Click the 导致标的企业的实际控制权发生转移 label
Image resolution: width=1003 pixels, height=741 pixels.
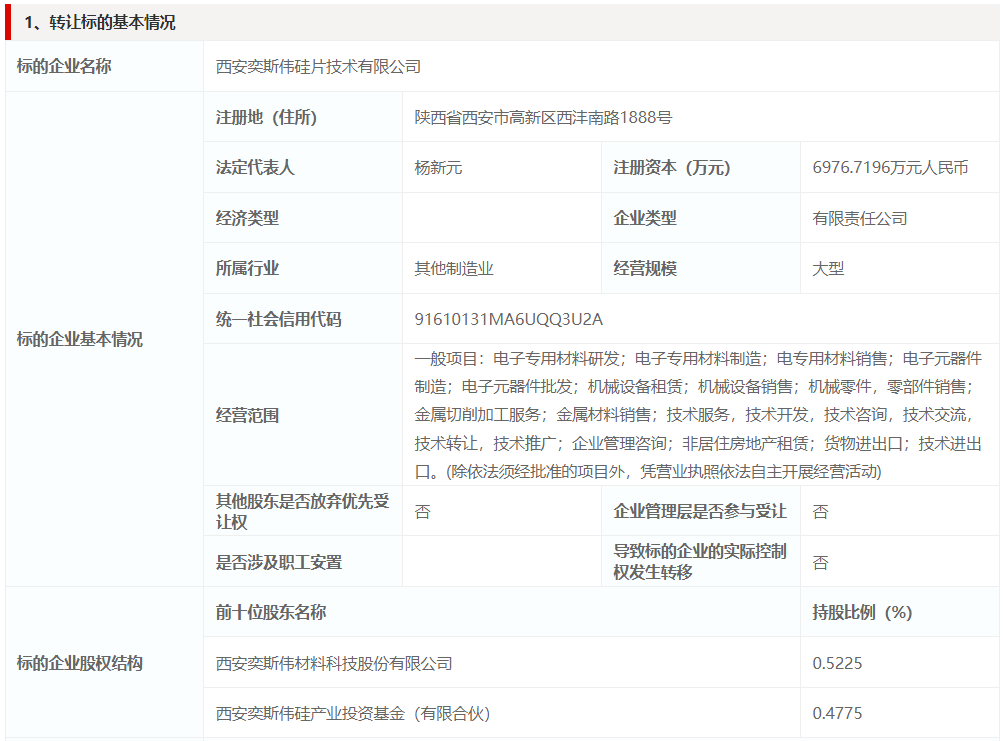(700, 561)
